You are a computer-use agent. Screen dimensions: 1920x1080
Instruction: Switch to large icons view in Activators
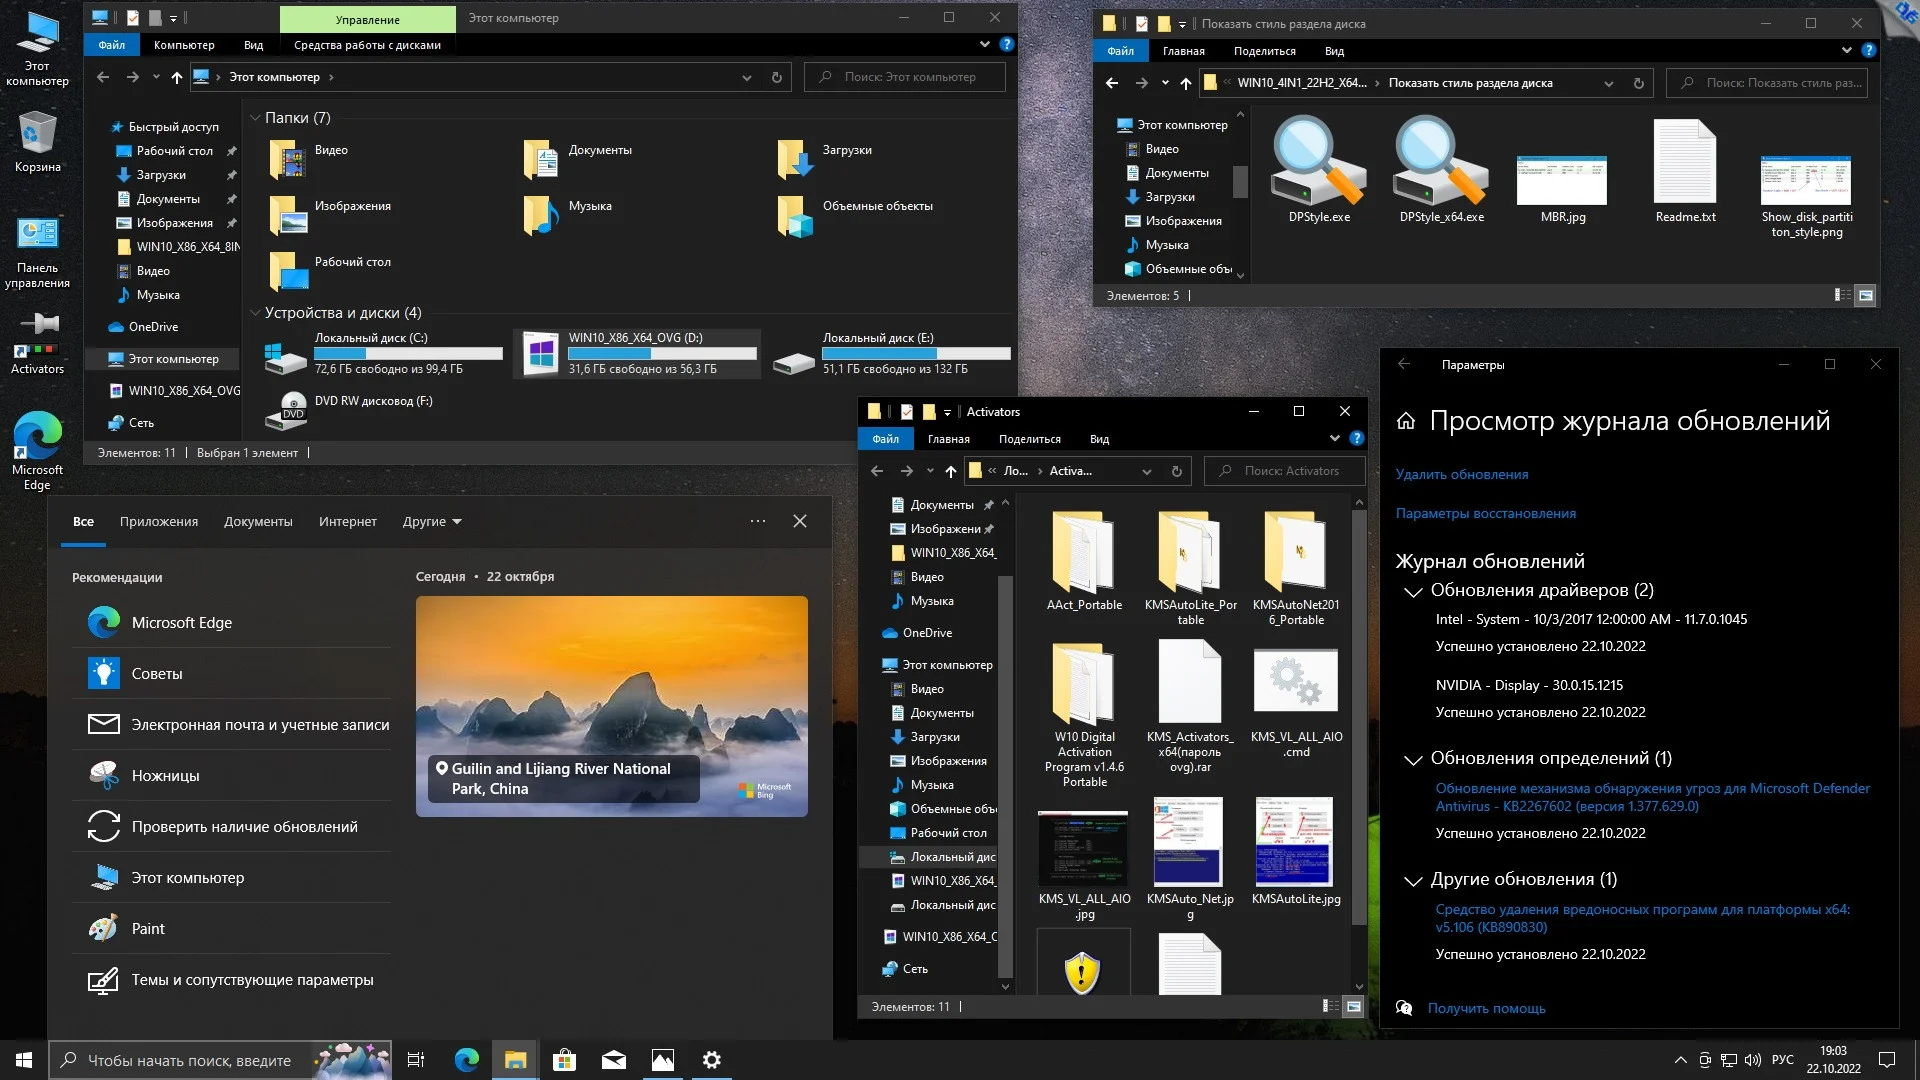tap(1354, 1006)
